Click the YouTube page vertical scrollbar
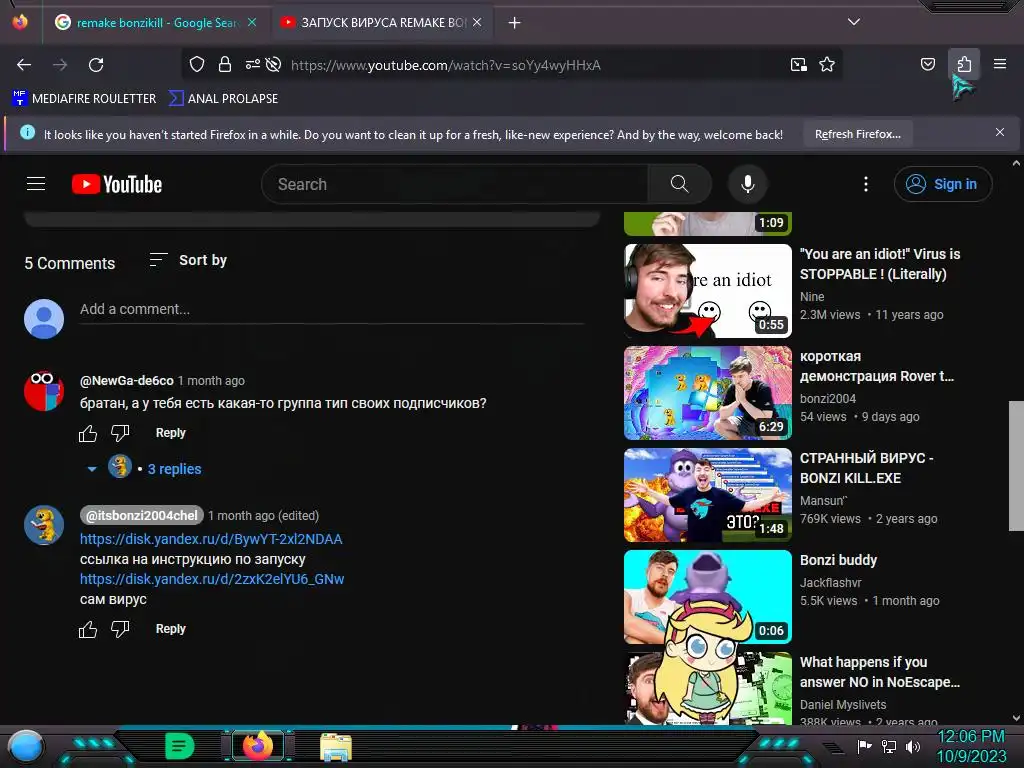The height and width of the screenshot is (768, 1024). click(x=1016, y=466)
